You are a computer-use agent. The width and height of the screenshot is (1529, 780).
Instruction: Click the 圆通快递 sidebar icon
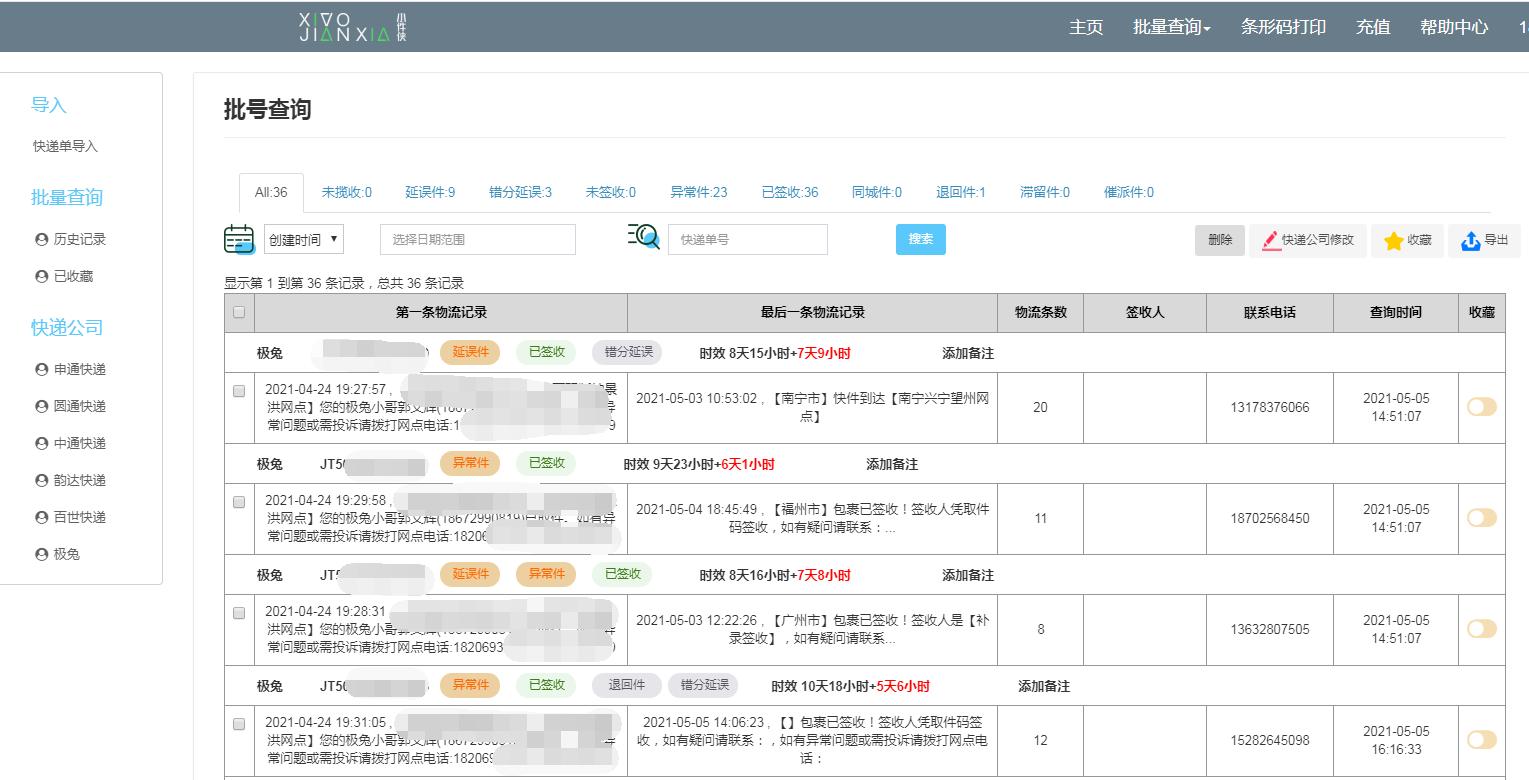[40, 406]
